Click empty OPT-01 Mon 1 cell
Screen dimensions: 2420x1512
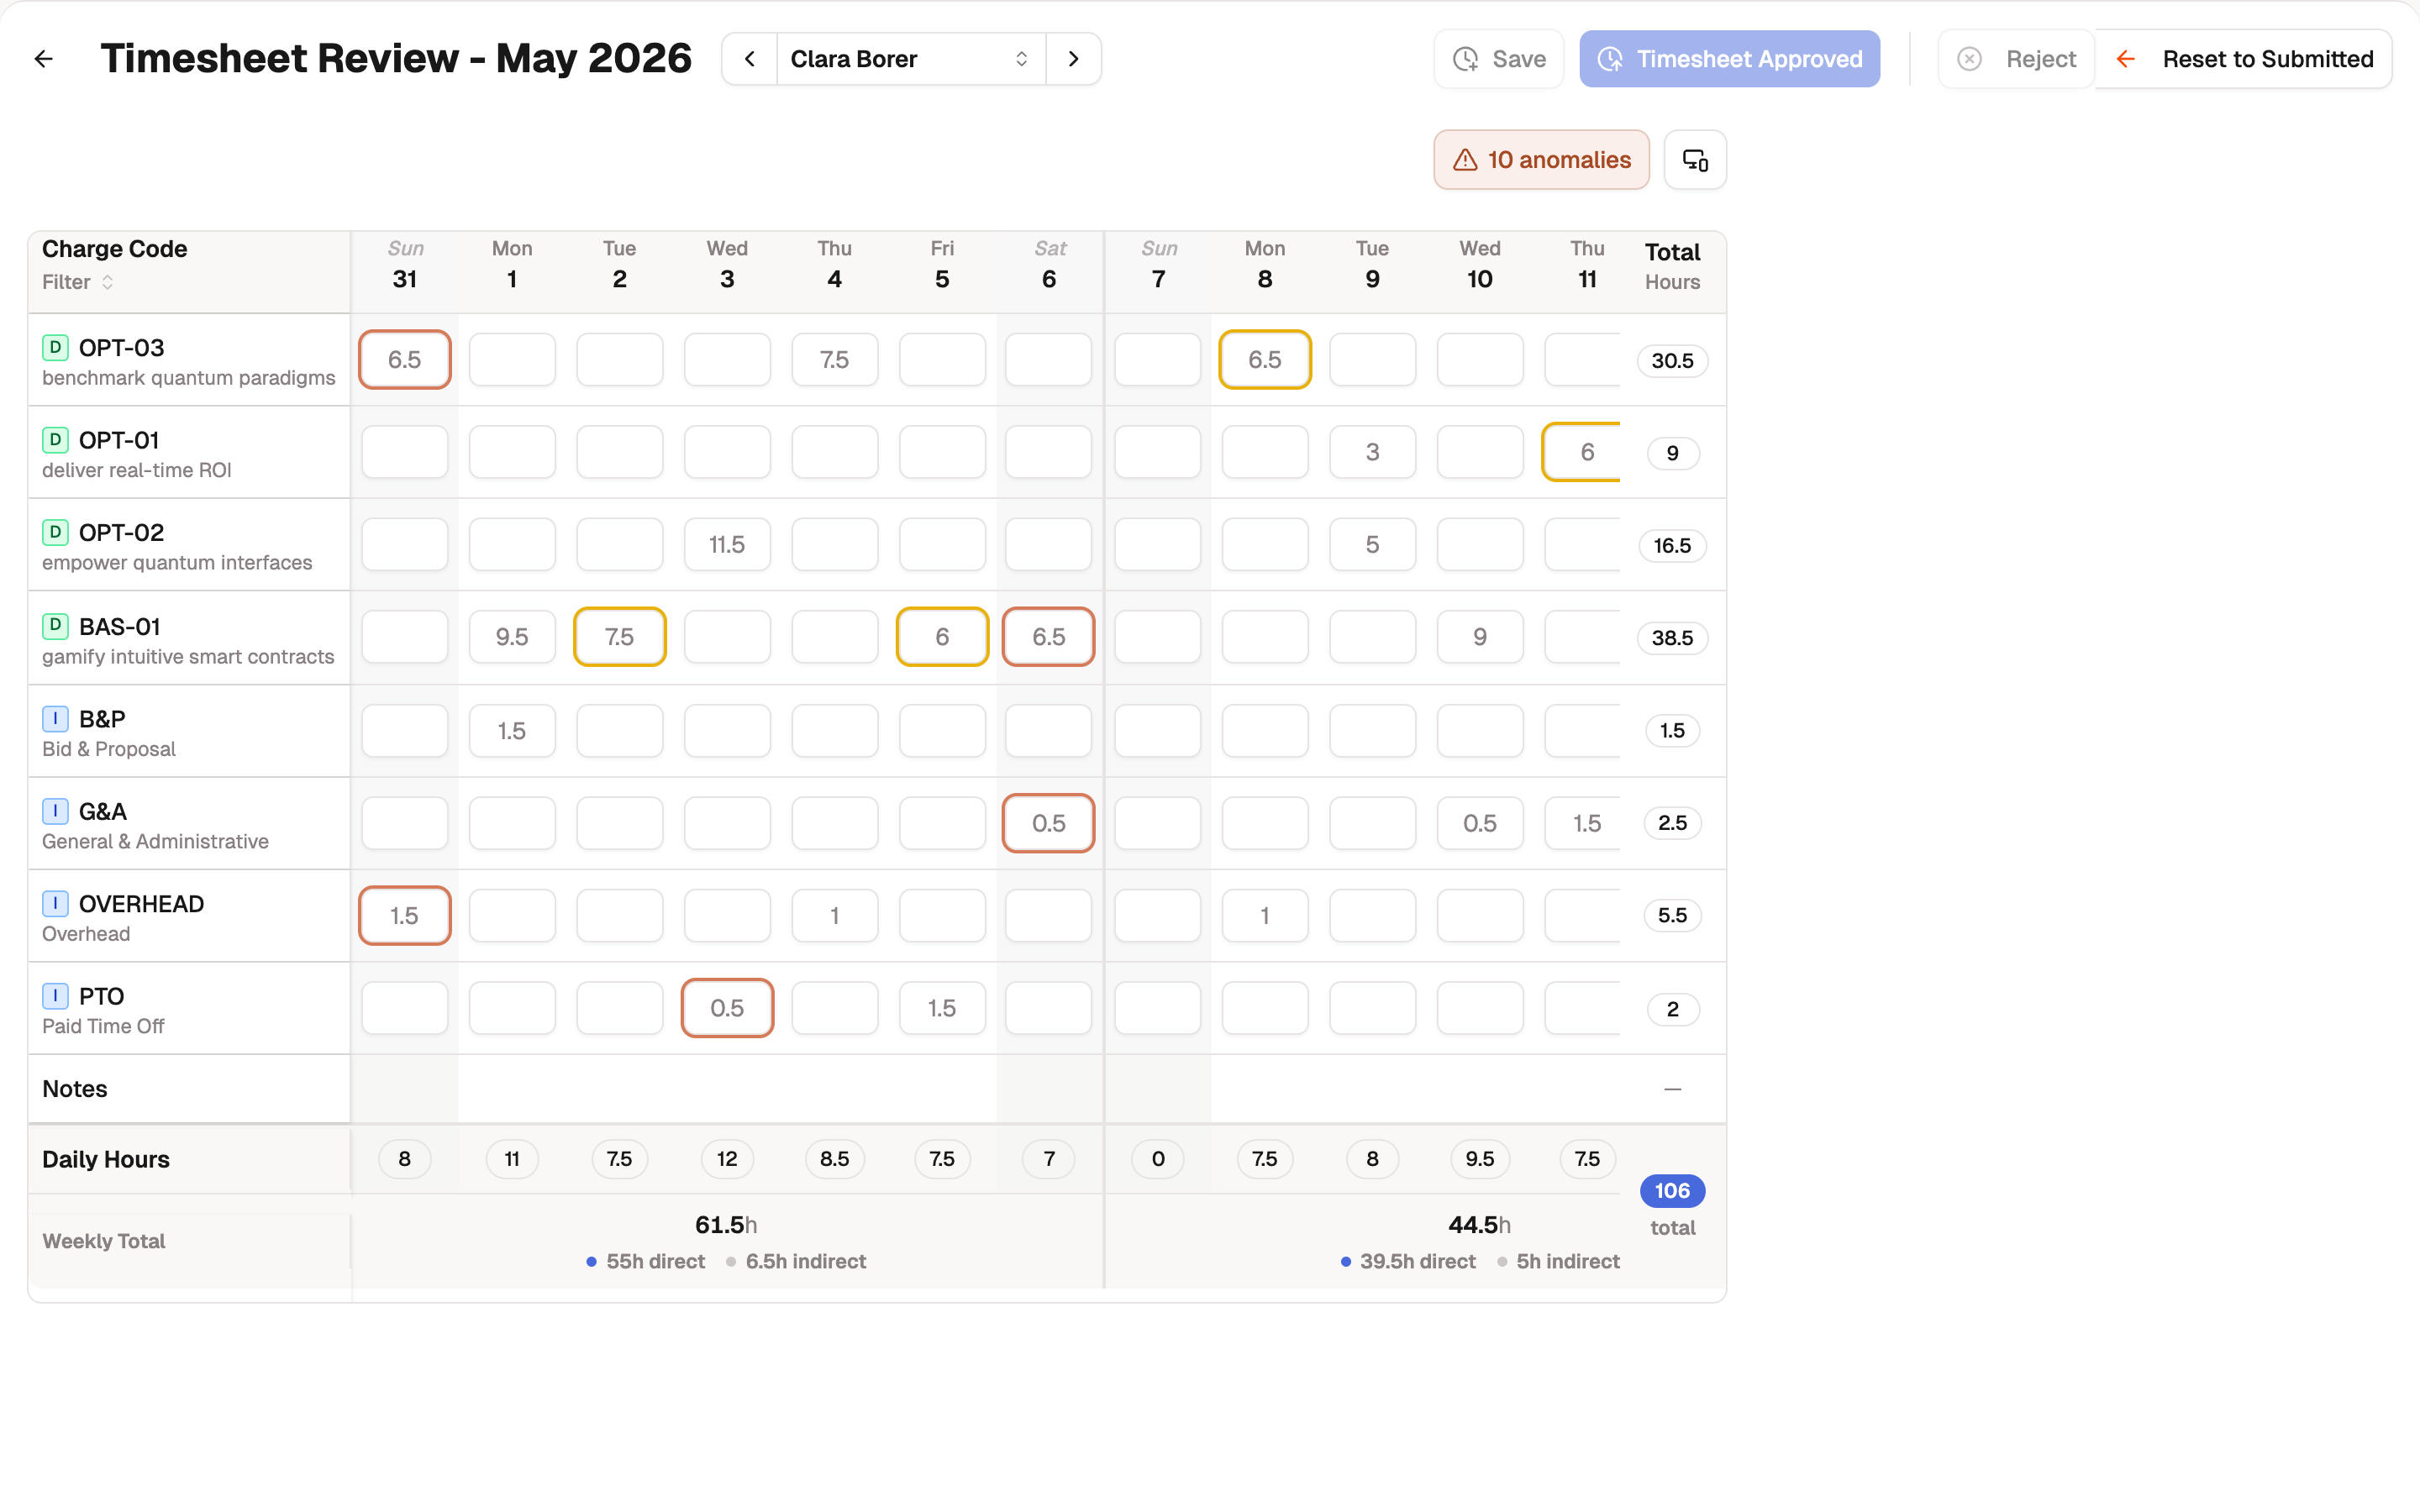pos(512,452)
